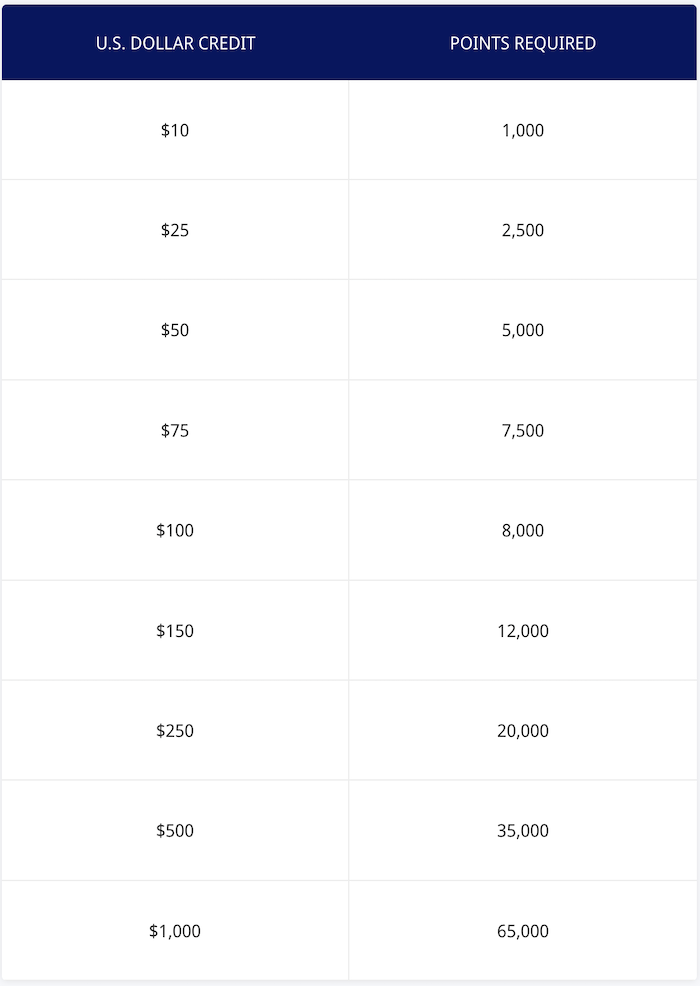
Task: Select the $1,000 credit cell
Action: pos(175,931)
